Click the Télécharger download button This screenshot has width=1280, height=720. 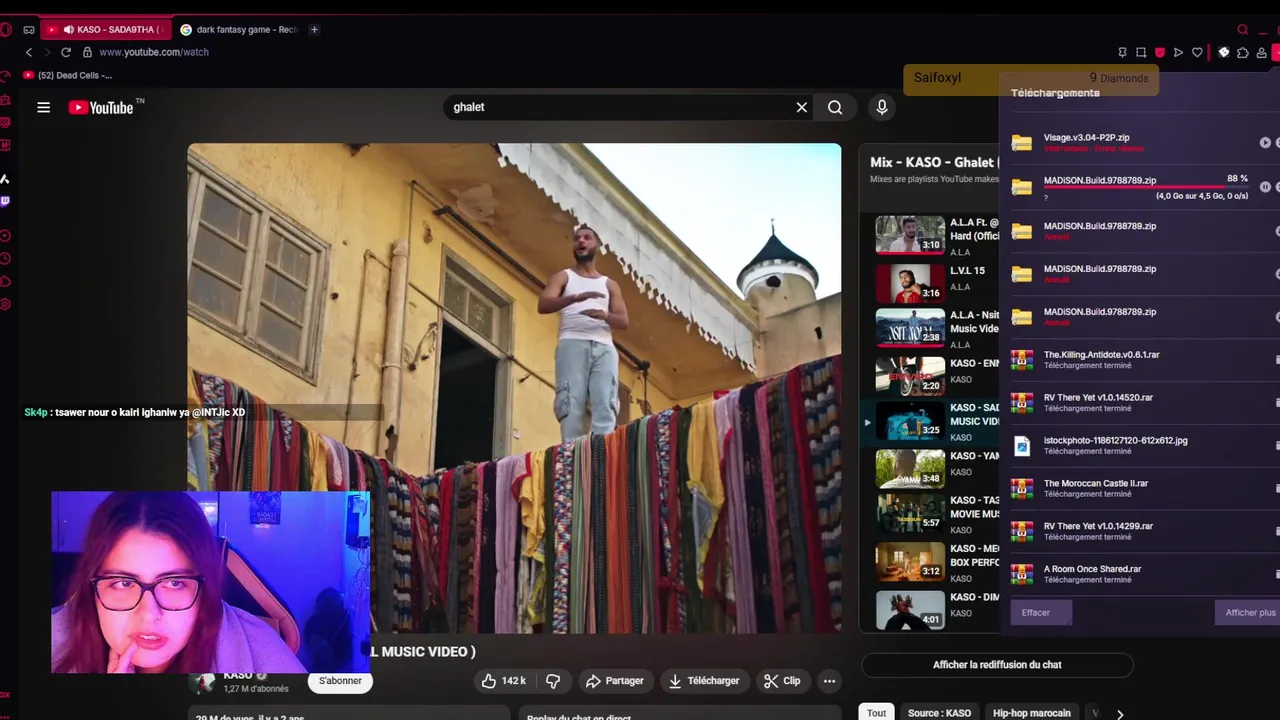(705, 681)
